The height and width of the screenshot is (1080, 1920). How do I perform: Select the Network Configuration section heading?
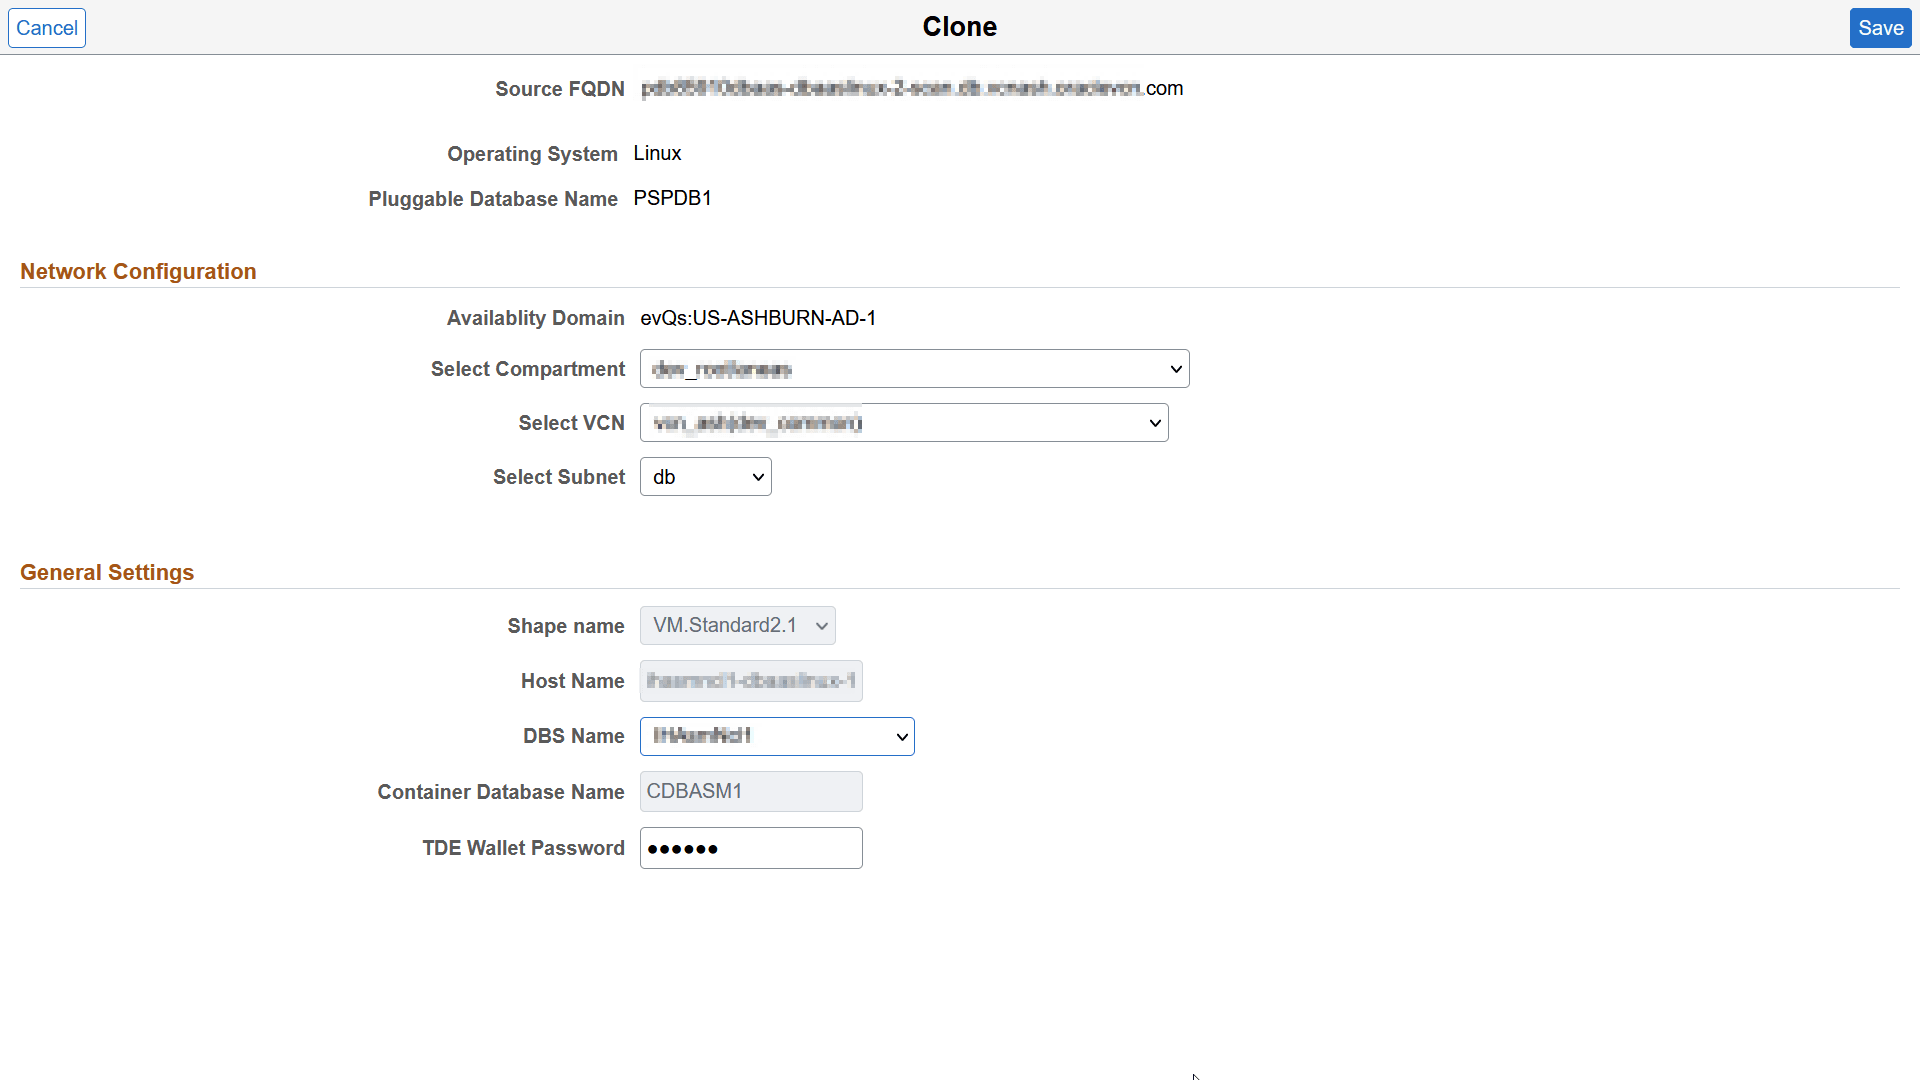(138, 271)
